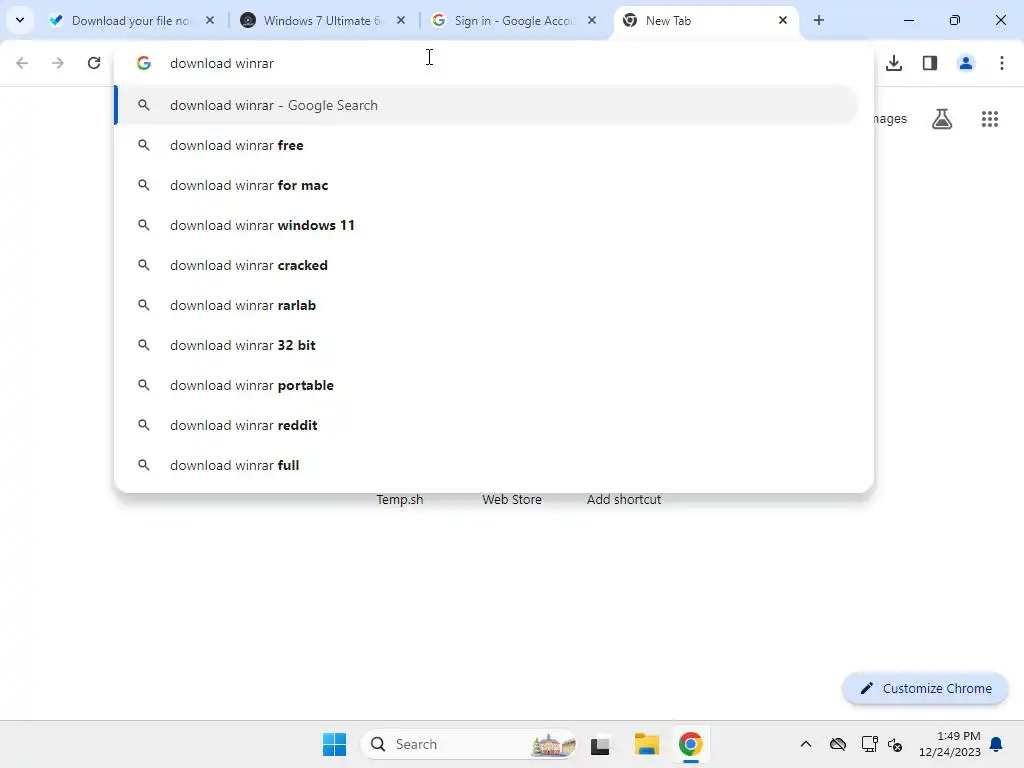This screenshot has height=768, width=1024.
Task: Open the Chrome three-dot menu
Action: (1001, 63)
